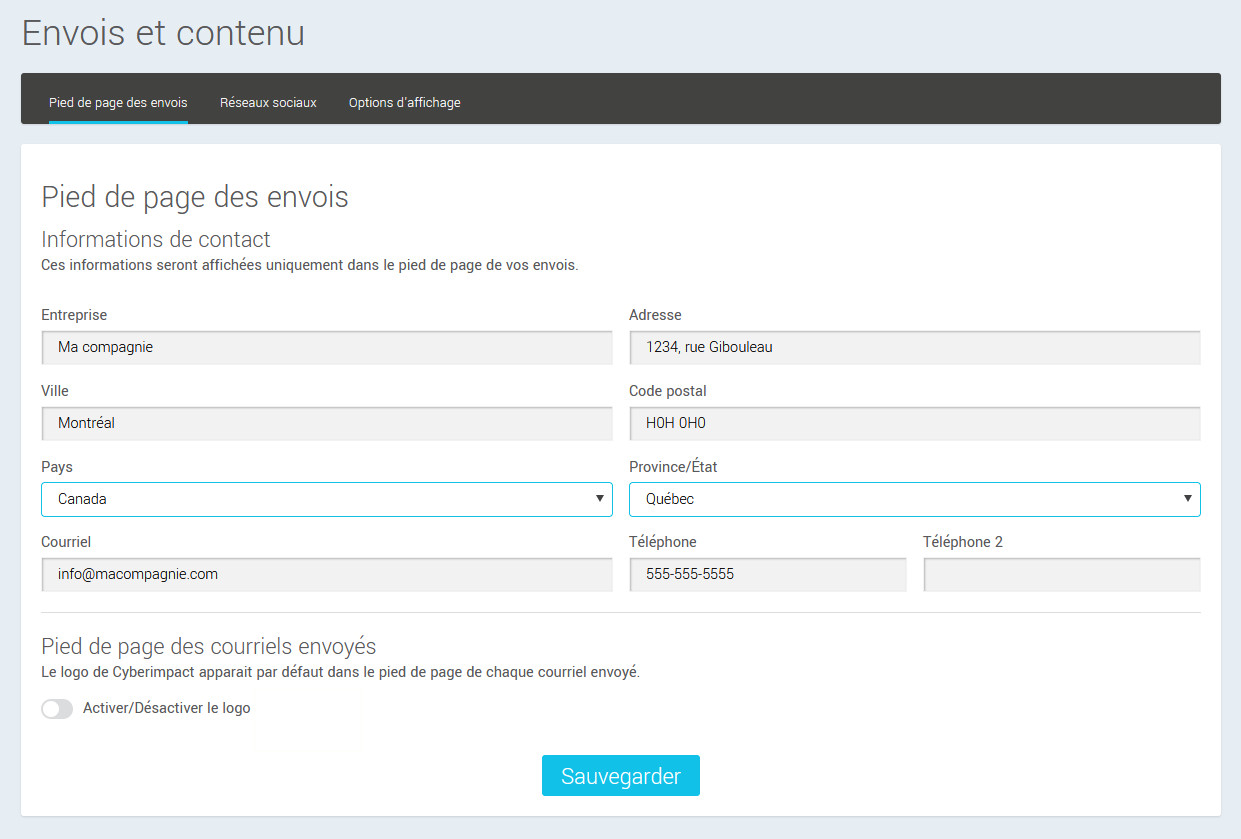Screen dimensions: 1241x839
Task: Open the Options d'affichage tab
Action: click(x=404, y=102)
